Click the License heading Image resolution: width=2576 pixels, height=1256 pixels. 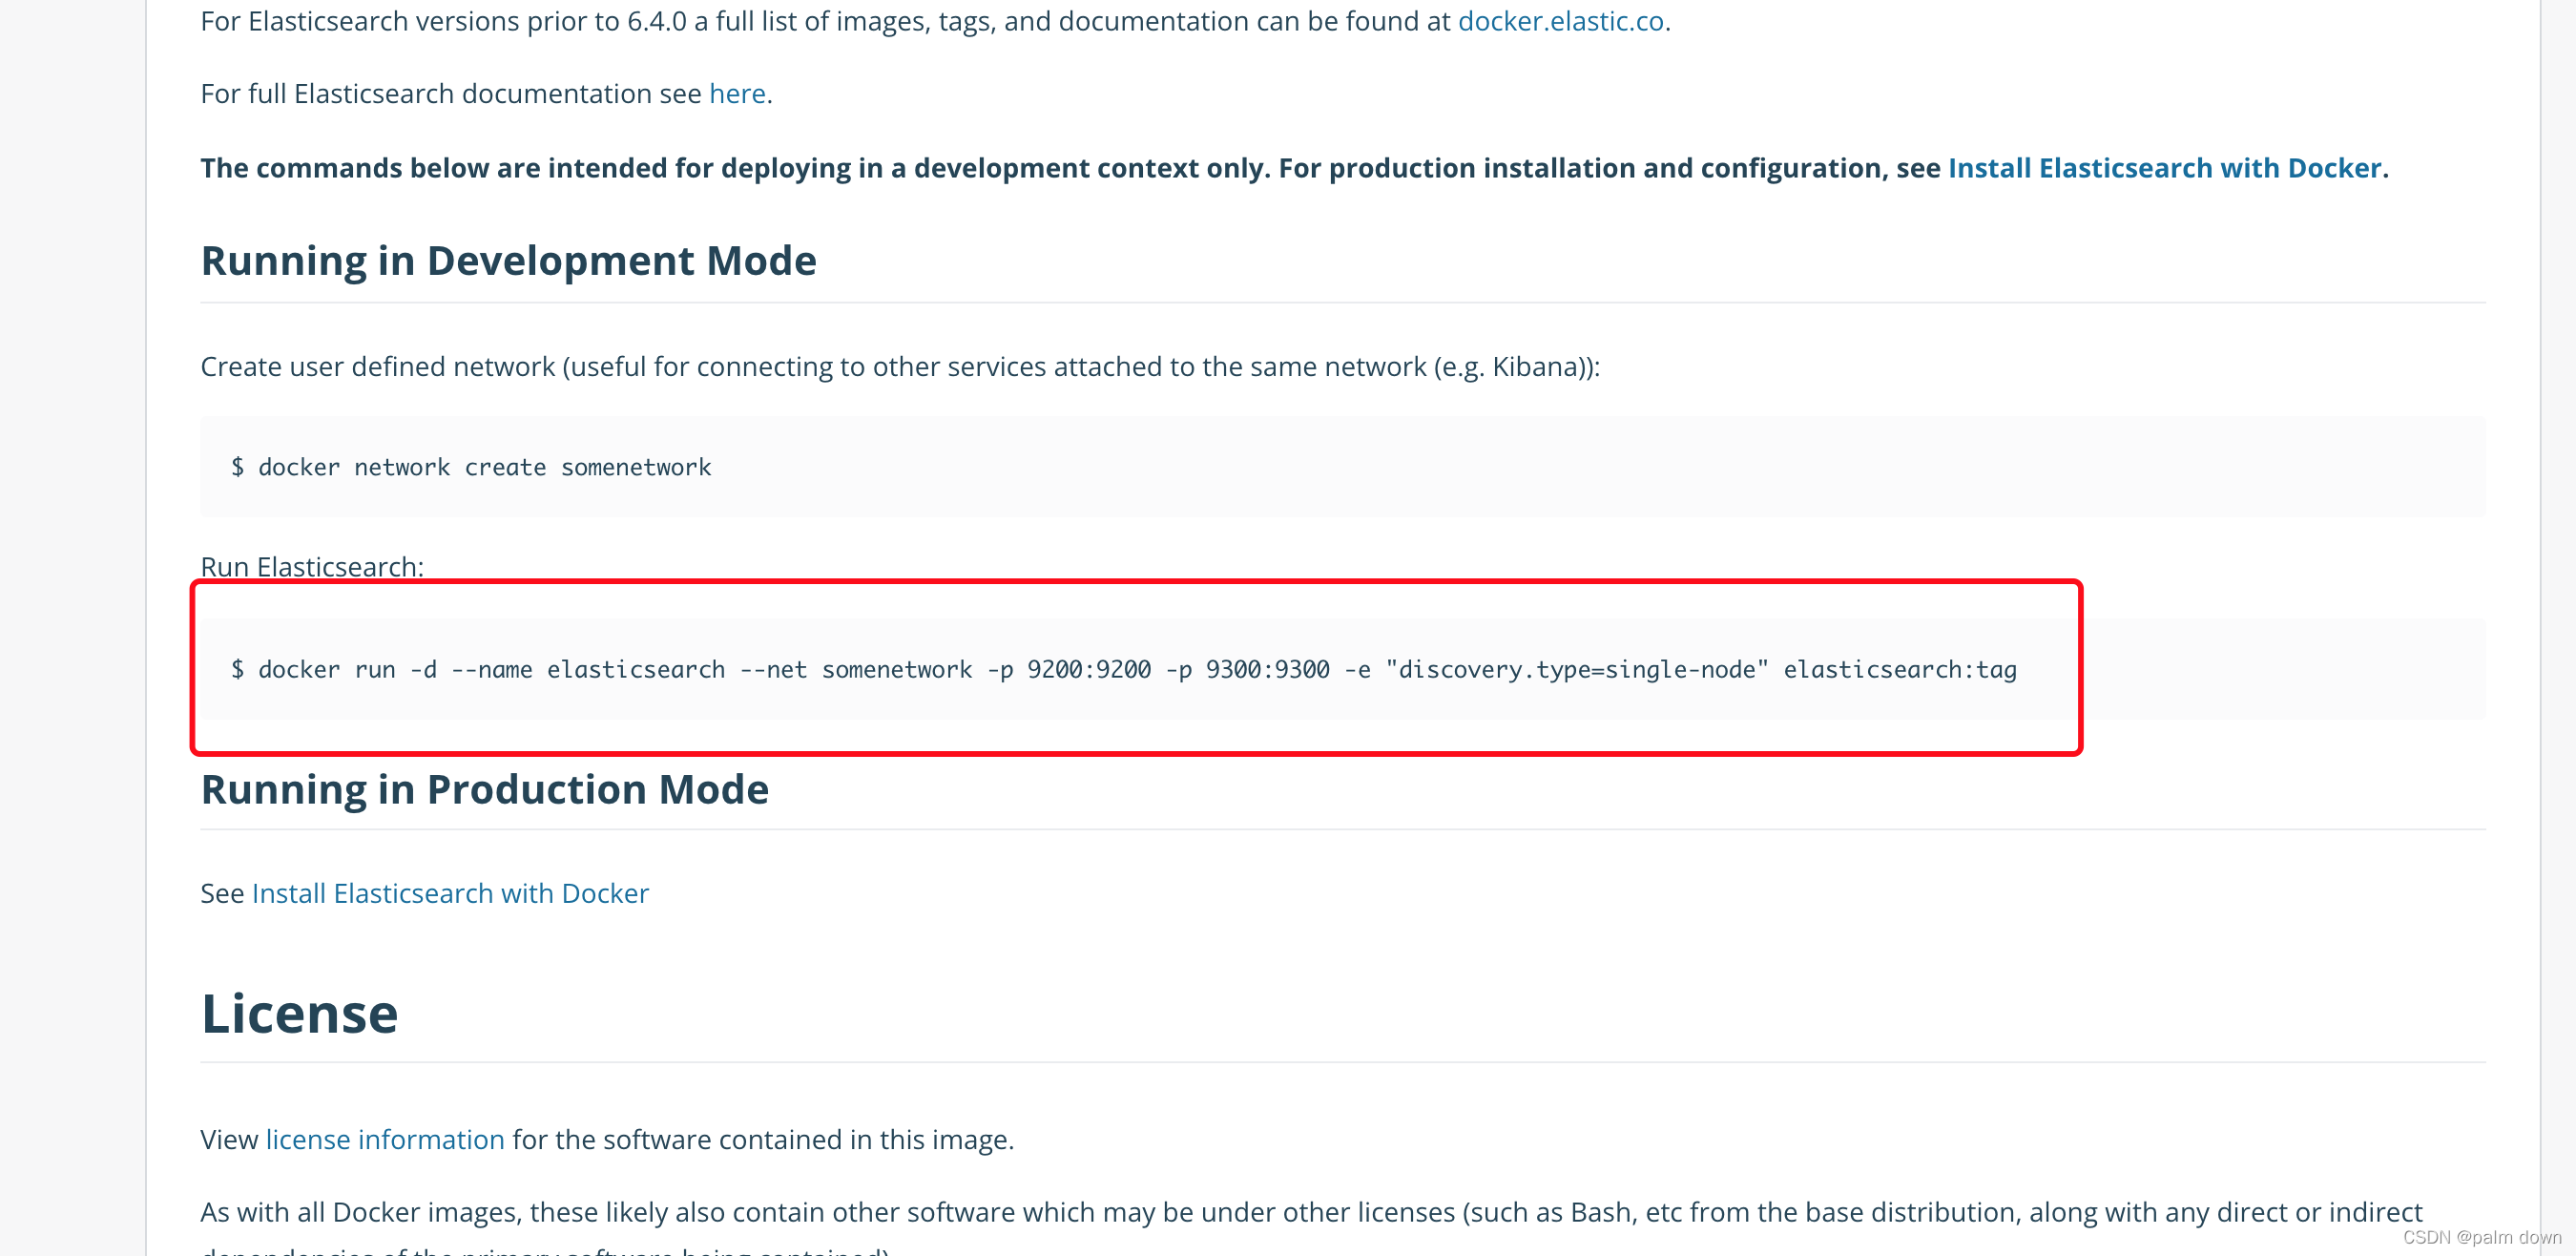pos(299,1014)
